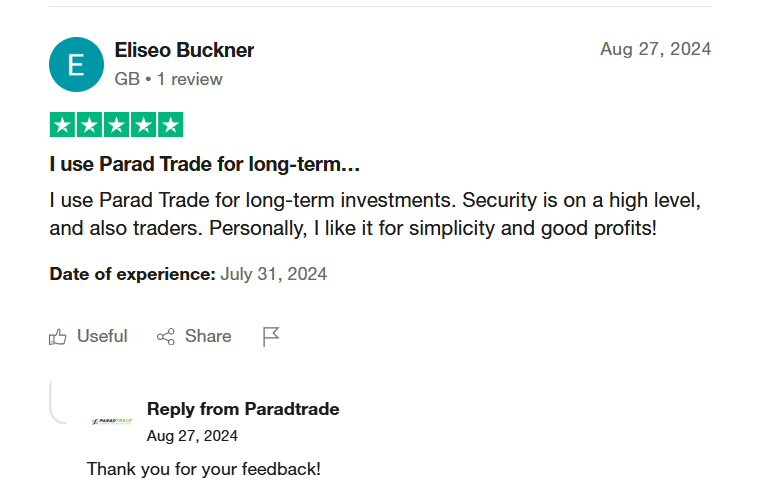Screen dimensions: 763x501
Task: Click the thumbs-up icon beside Useful
Action: pos(57,337)
